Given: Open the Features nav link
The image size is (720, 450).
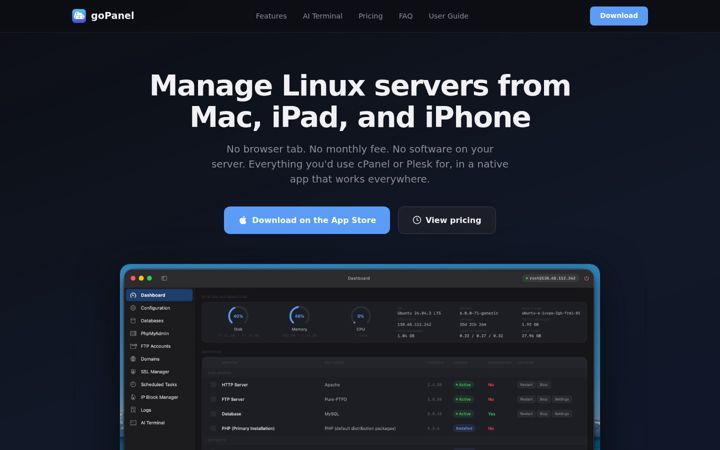Looking at the screenshot, I should click(x=271, y=16).
